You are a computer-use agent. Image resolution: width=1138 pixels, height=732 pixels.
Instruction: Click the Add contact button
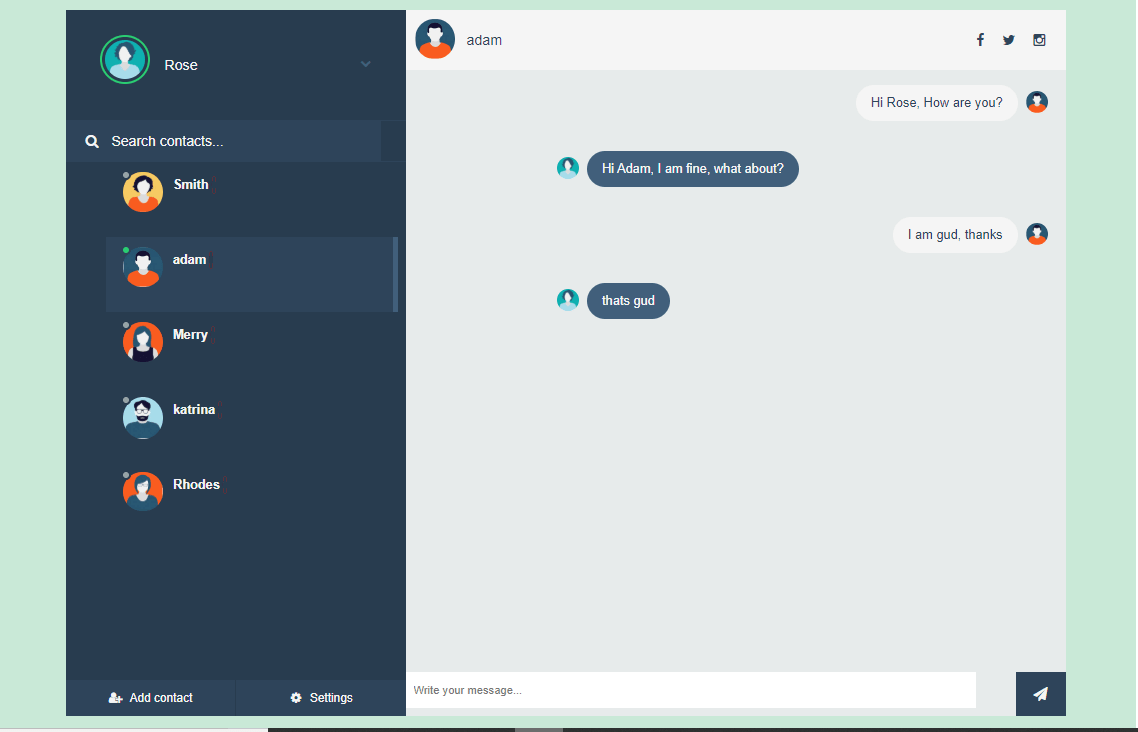(x=151, y=697)
